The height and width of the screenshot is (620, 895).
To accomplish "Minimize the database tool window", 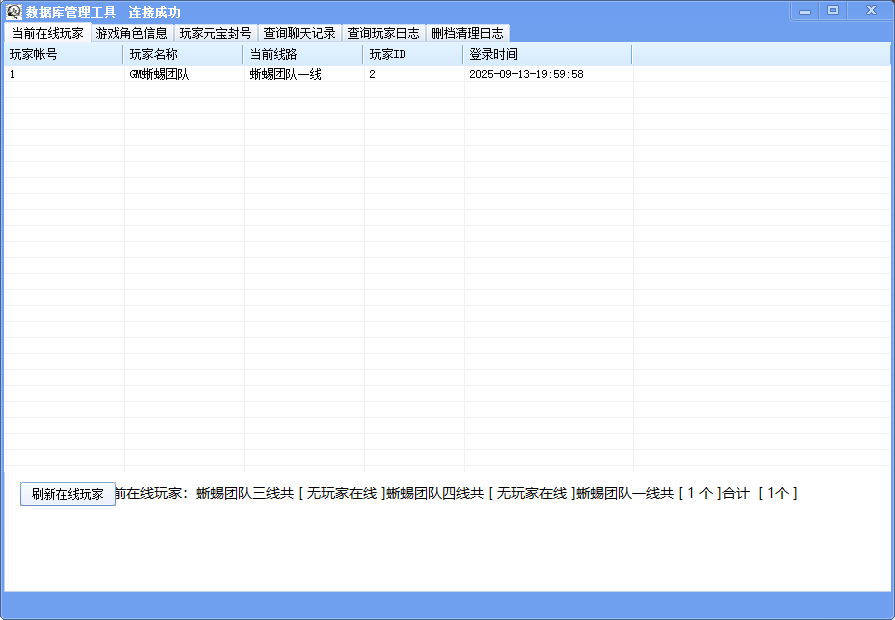I will coord(805,11).
